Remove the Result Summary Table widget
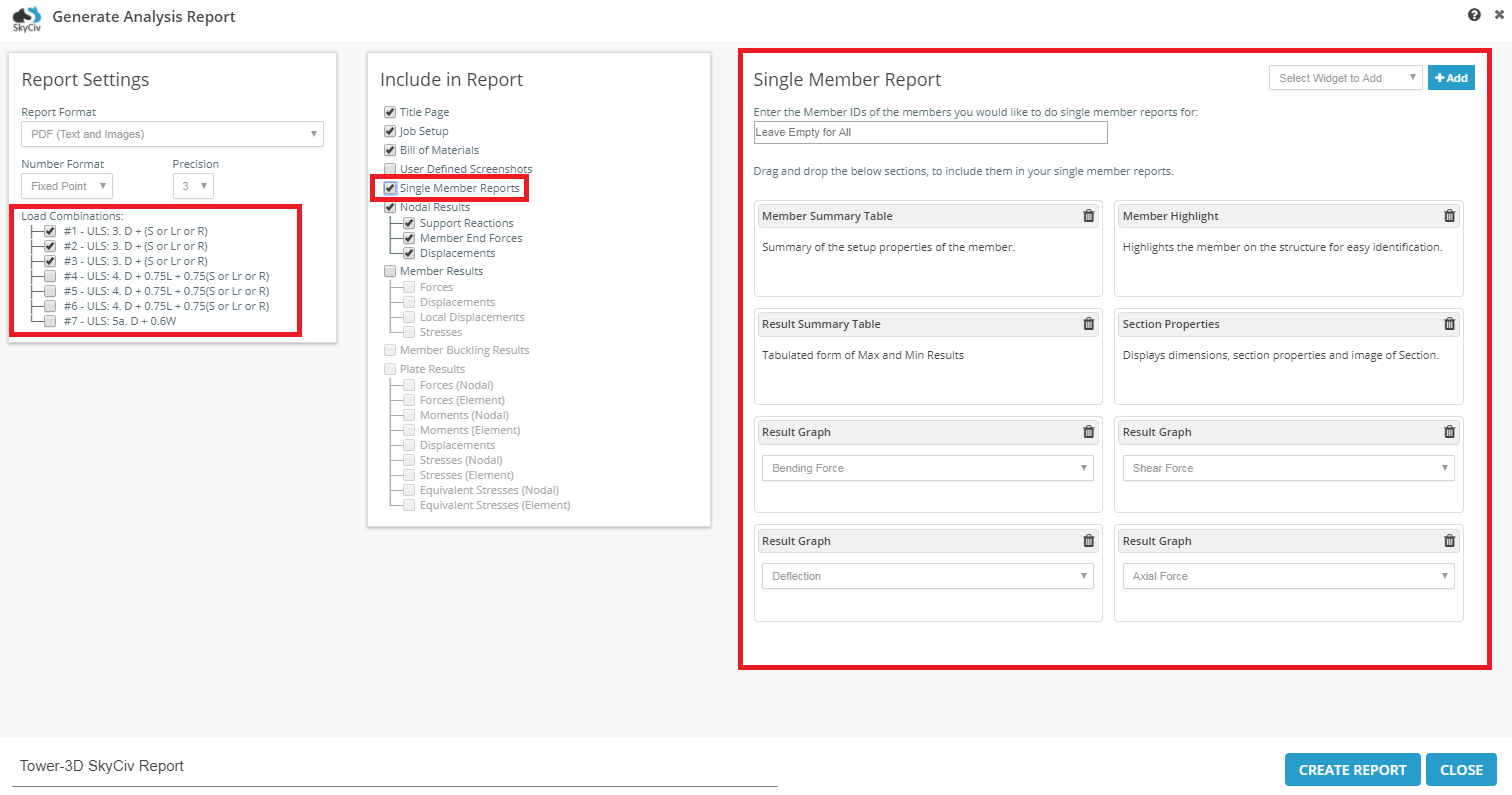This screenshot has width=1512, height=795. coord(1089,324)
